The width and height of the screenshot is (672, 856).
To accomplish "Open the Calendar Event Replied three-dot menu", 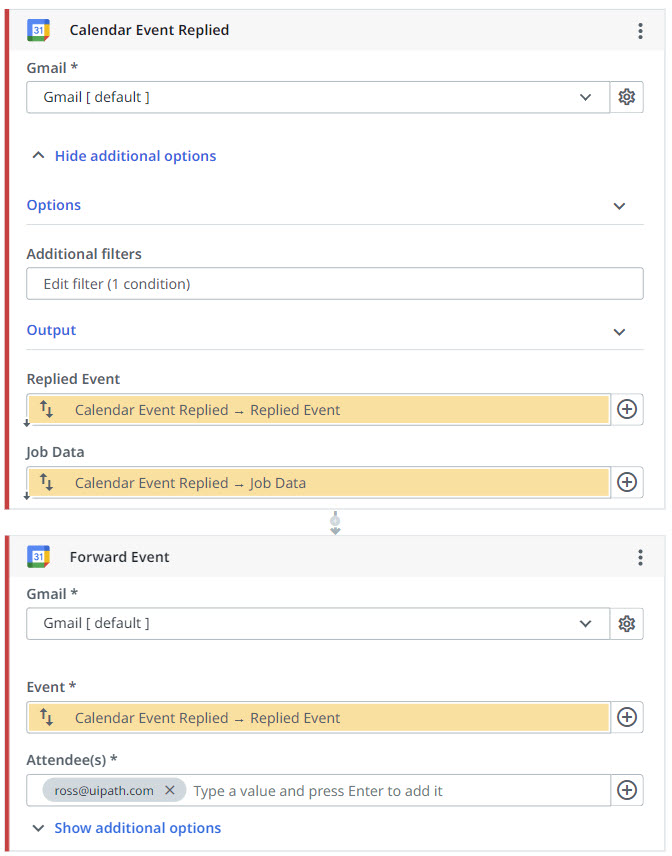I will click(x=640, y=31).
